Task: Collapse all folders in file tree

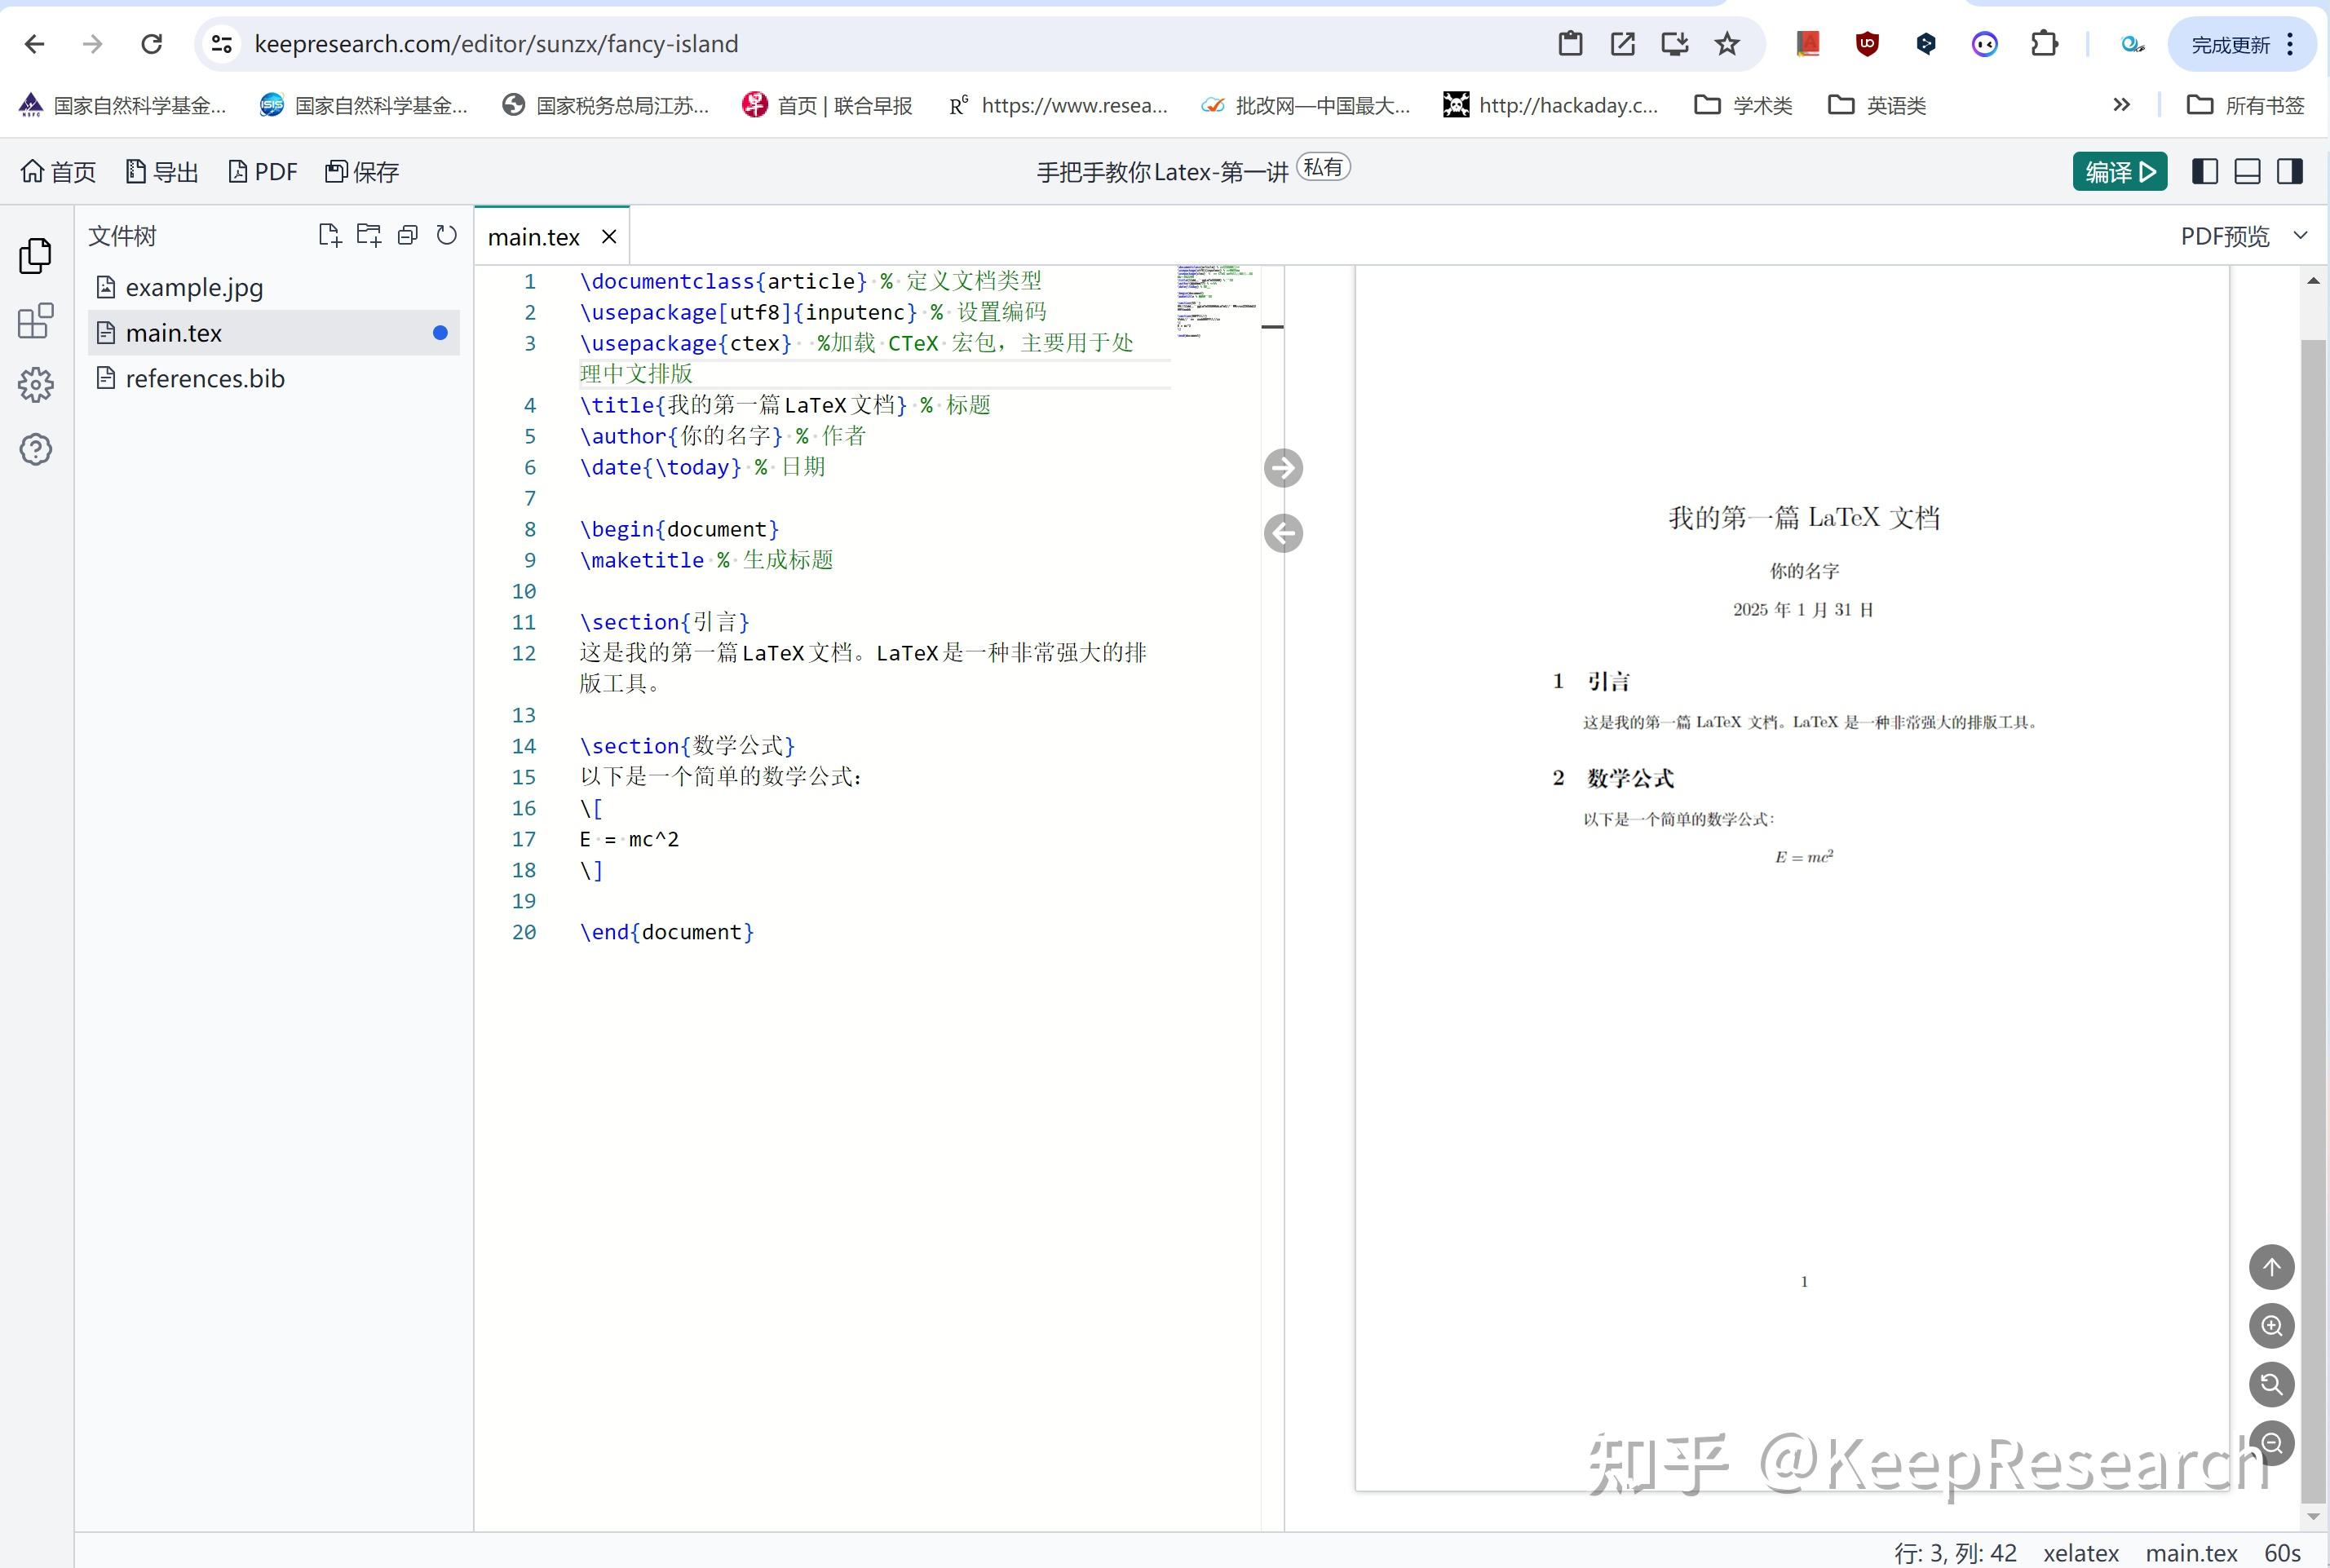Action: pos(408,235)
